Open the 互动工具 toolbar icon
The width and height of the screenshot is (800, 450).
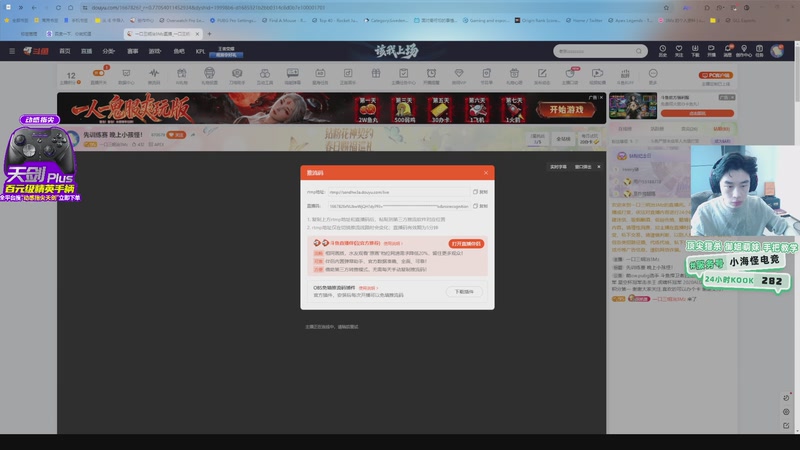(x=265, y=75)
